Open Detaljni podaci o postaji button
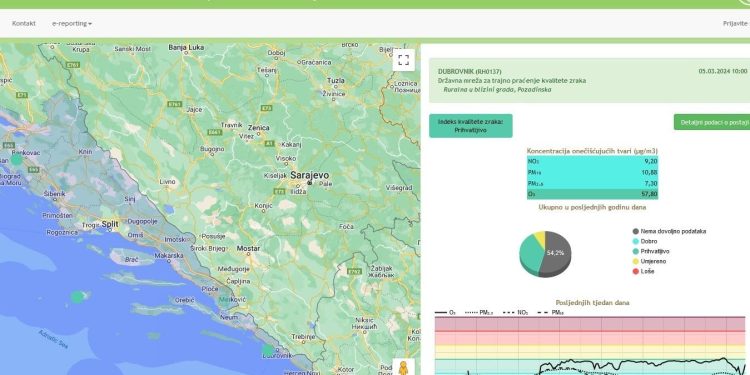 click(x=712, y=122)
